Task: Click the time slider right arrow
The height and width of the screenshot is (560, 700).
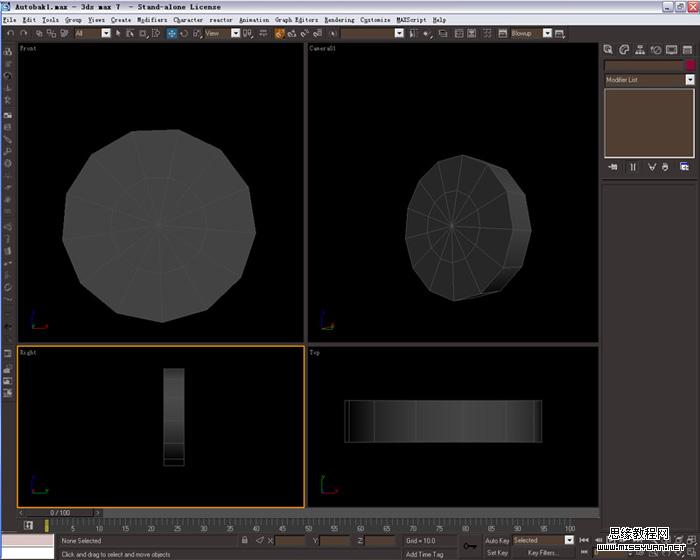Action: [98, 513]
